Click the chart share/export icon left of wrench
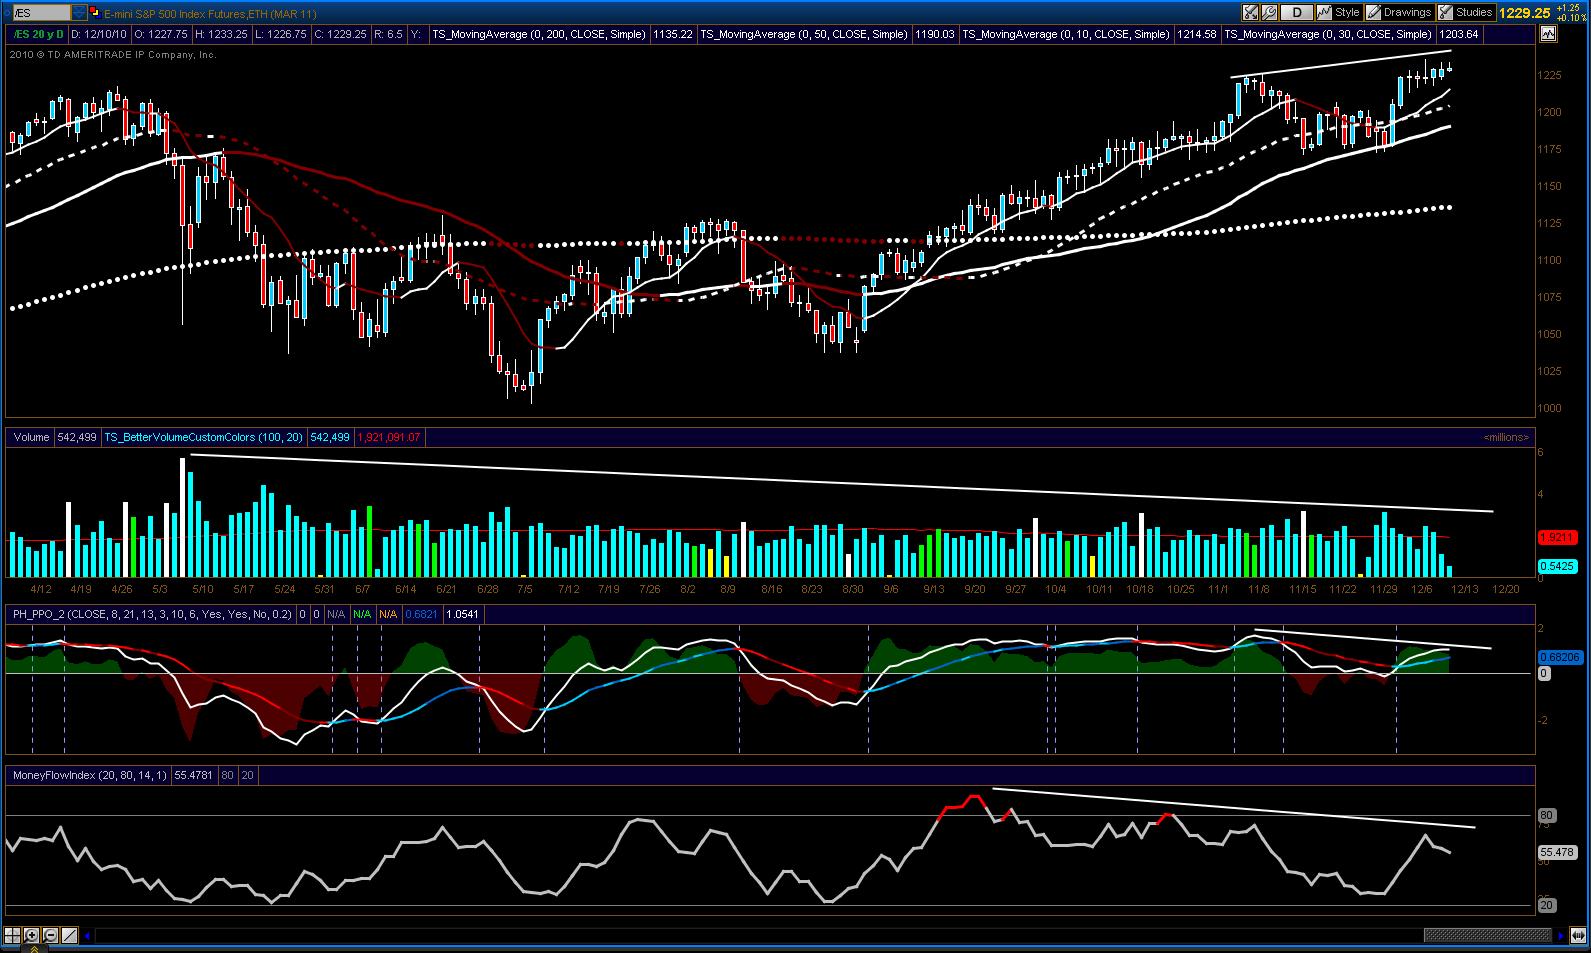The width and height of the screenshot is (1591, 953). point(1250,13)
